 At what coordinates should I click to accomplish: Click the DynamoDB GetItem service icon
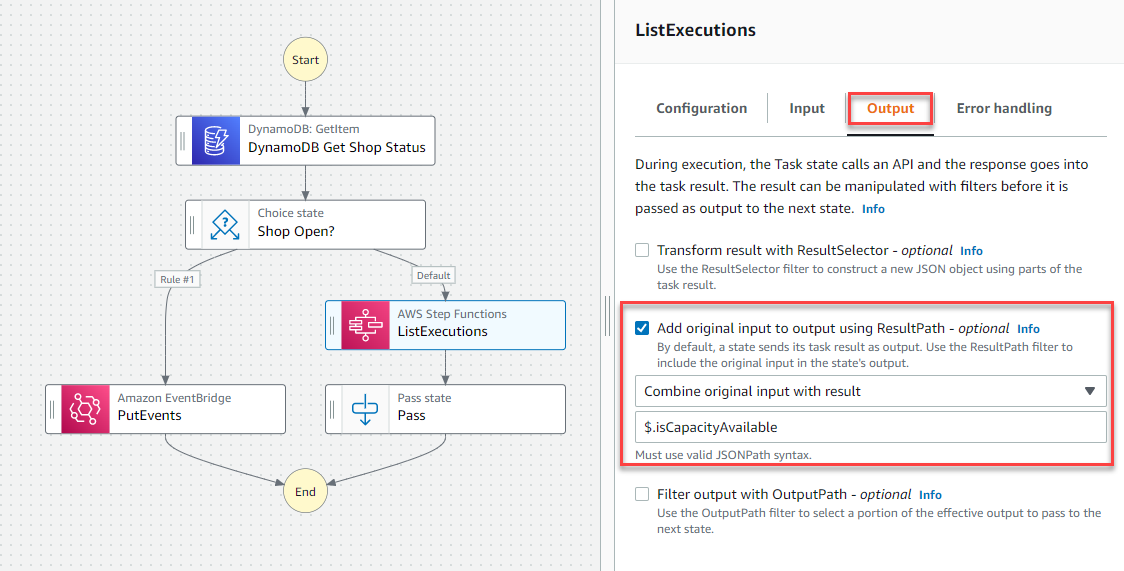(x=216, y=141)
